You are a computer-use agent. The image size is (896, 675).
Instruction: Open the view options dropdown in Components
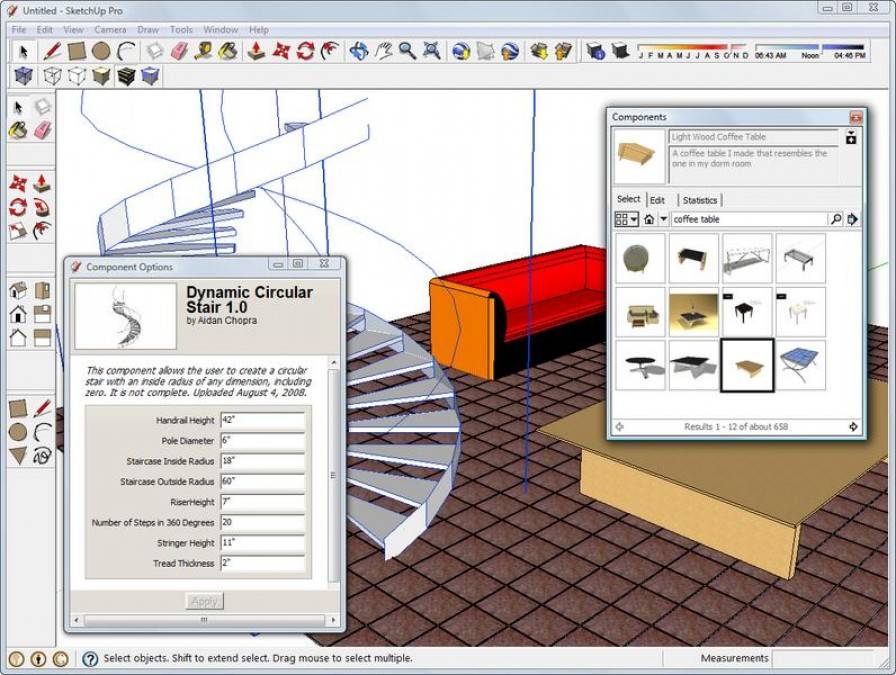626,219
